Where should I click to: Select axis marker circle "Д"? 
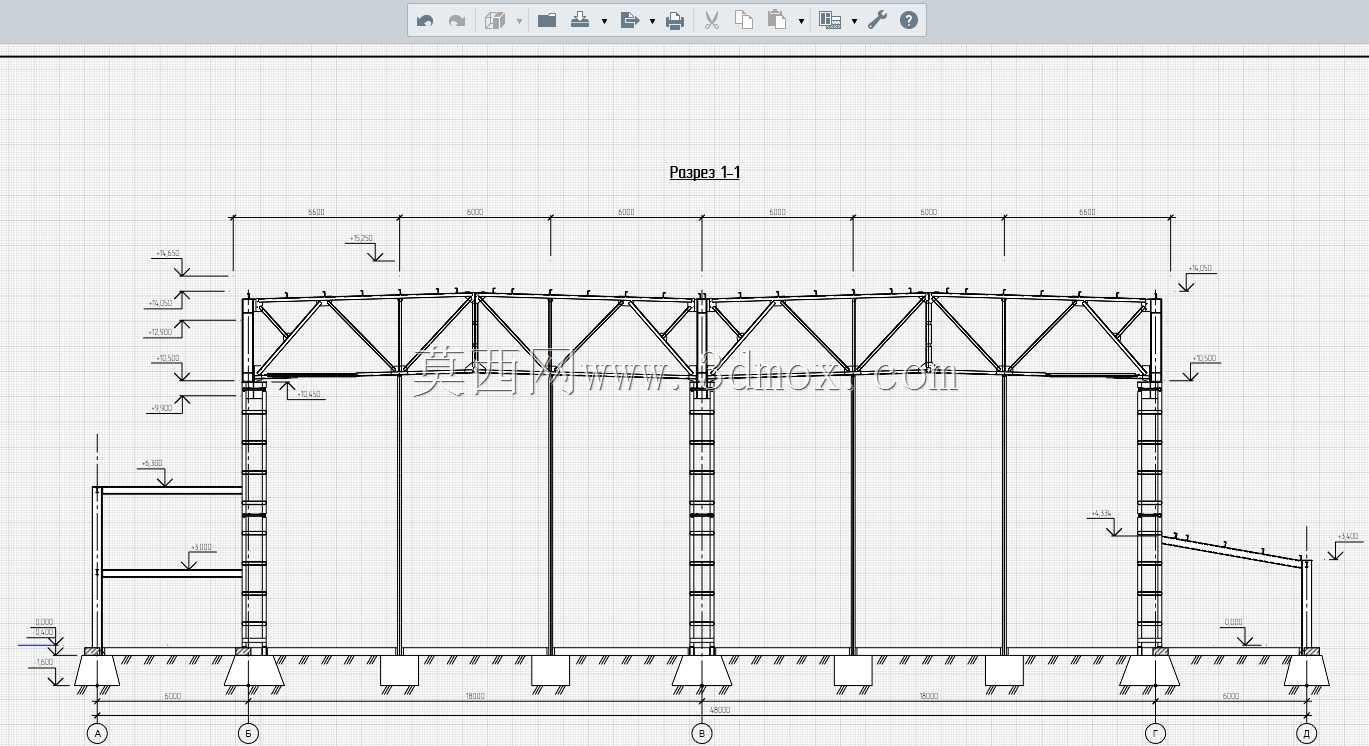1307,734
